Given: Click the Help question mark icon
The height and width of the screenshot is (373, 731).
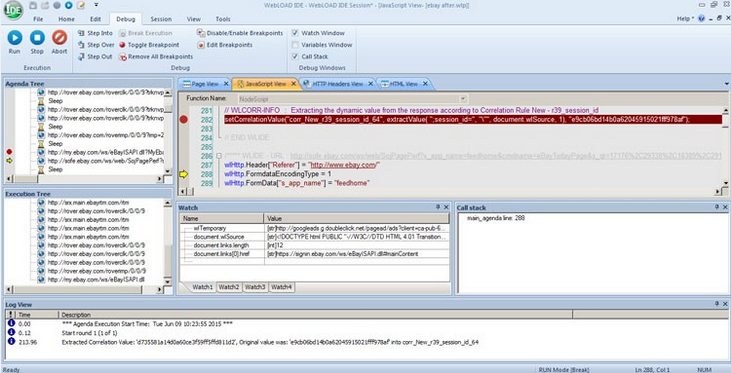Looking at the screenshot, I should [702, 19].
